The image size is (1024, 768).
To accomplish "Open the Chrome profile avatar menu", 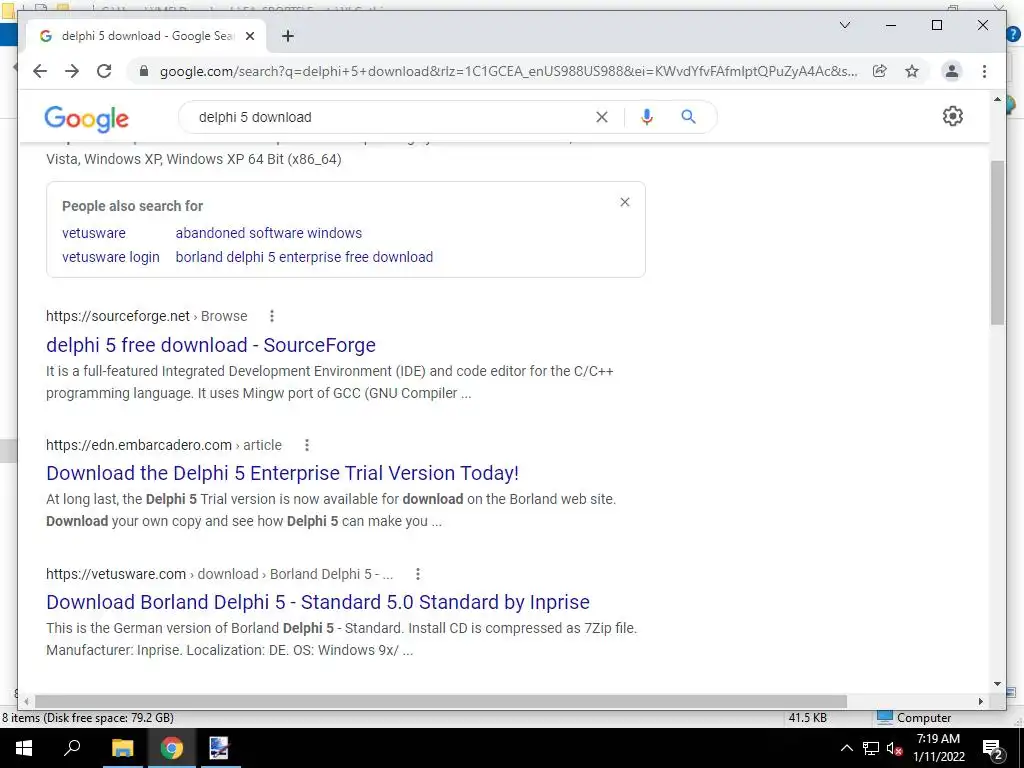I will pyautogui.click(x=952, y=71).
